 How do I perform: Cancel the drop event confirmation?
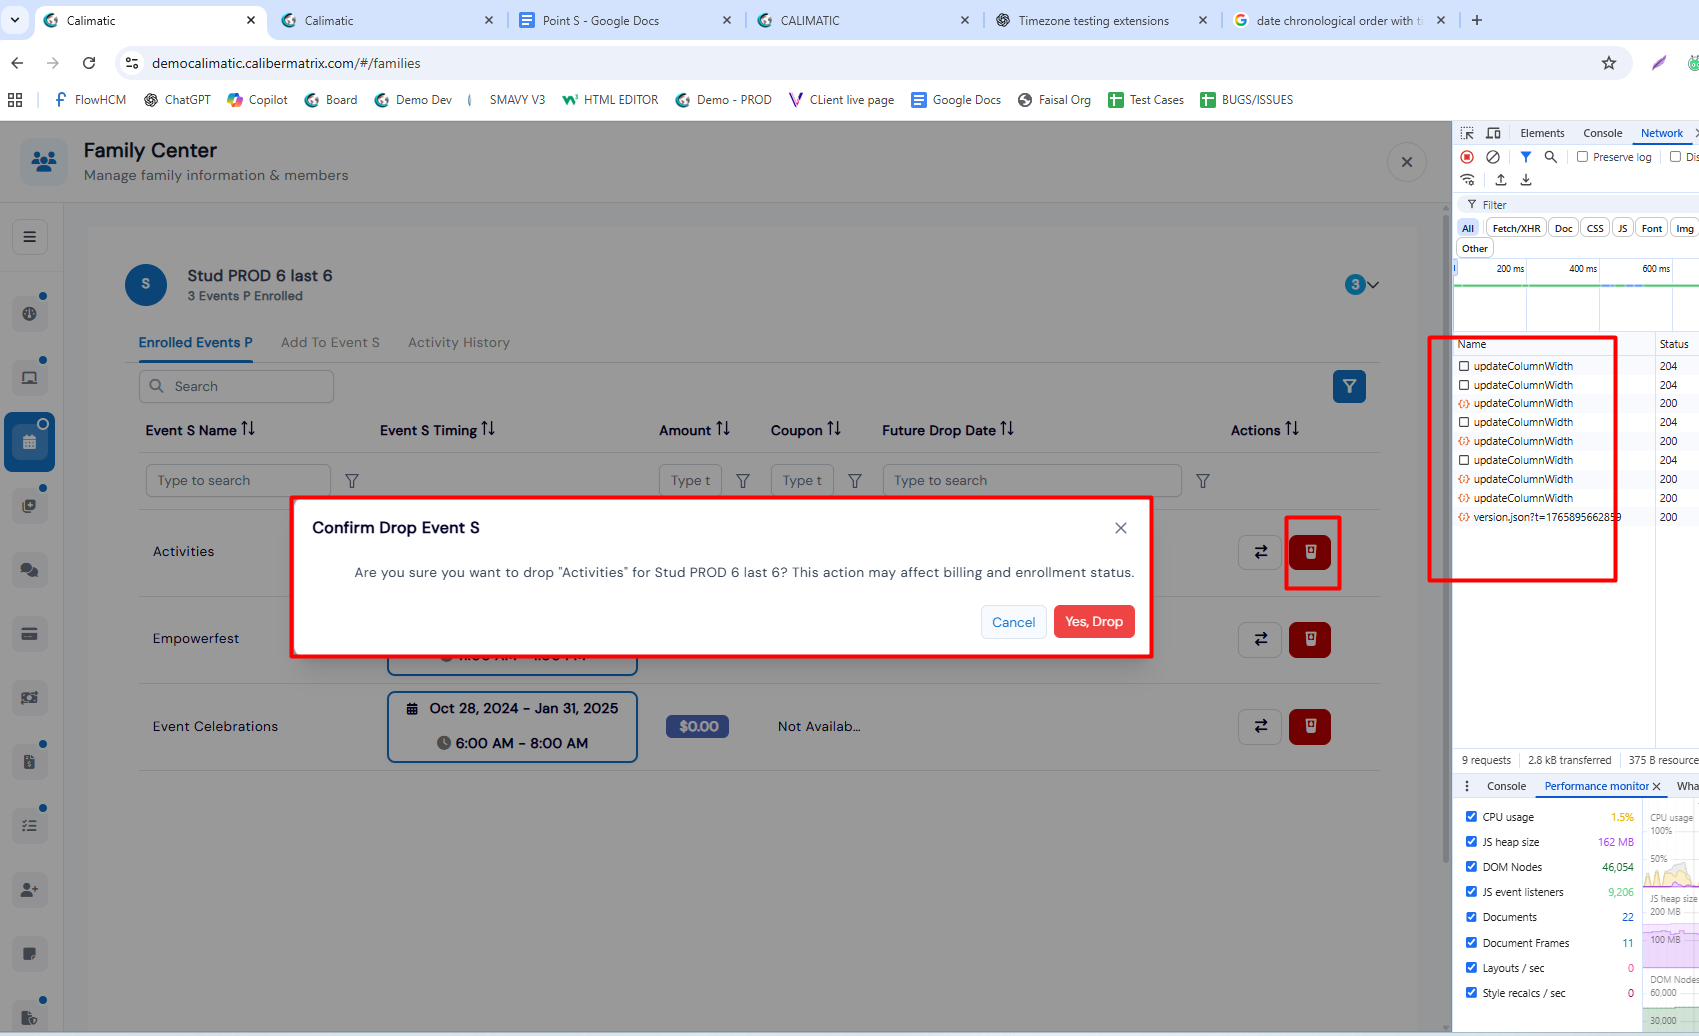tap(1013, 622)
